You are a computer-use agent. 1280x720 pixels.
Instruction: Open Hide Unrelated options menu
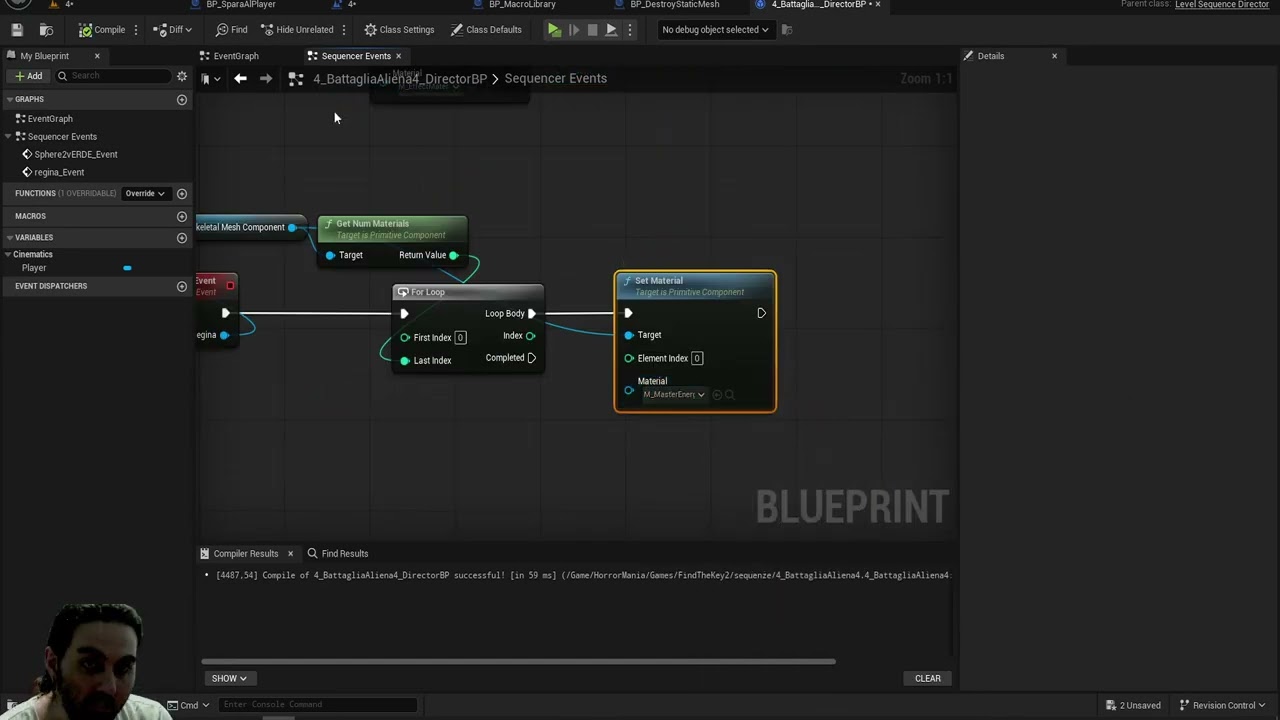point(344,30)
